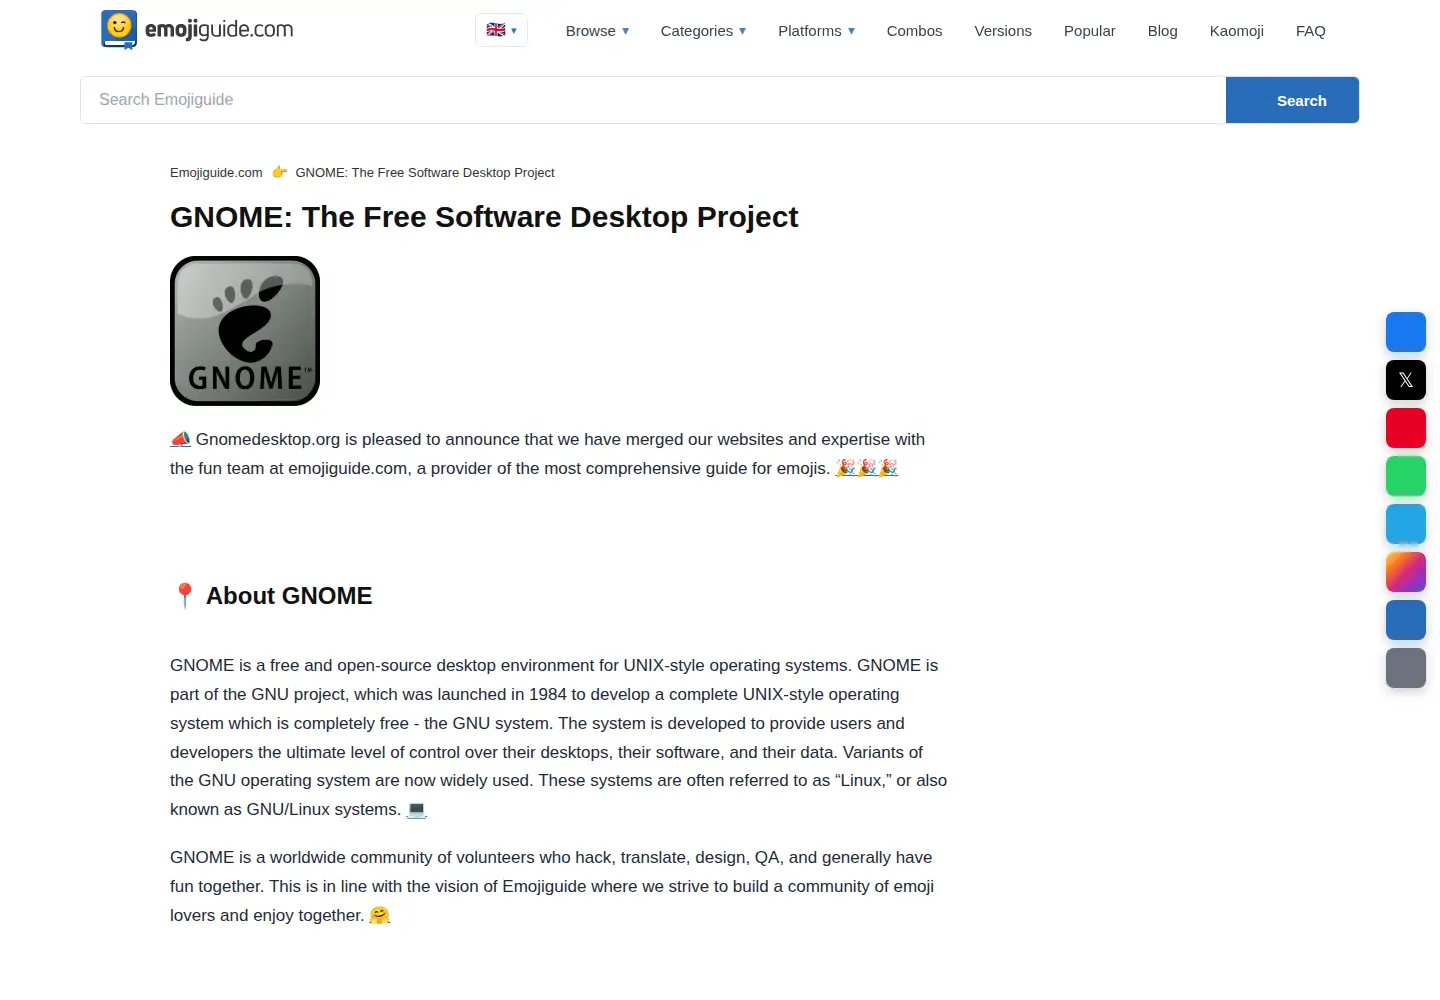The width and height of the screenshot is (1440, 1000).
Task: Click the GNOME footprint logo image
Action: tap(245, 331)
